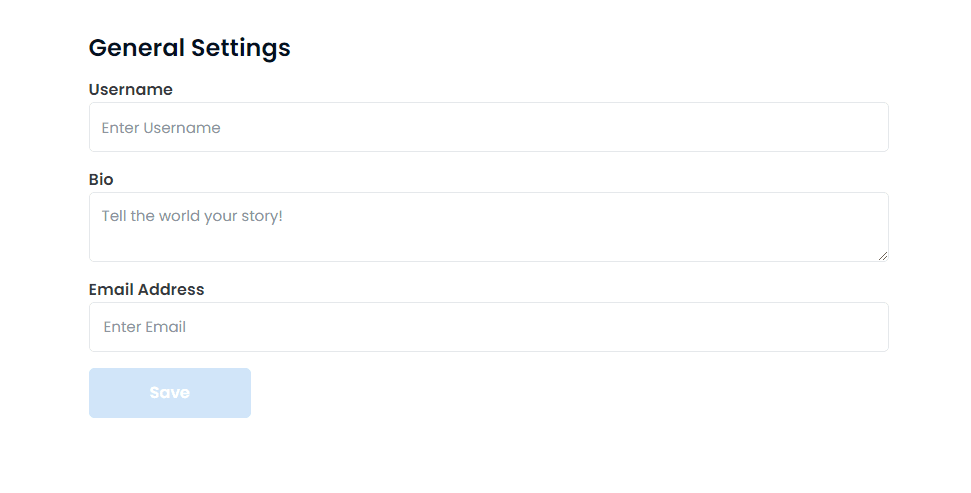971x493 pixels.
Task: Click the Bio label text
Action: [x=101, y=180]
